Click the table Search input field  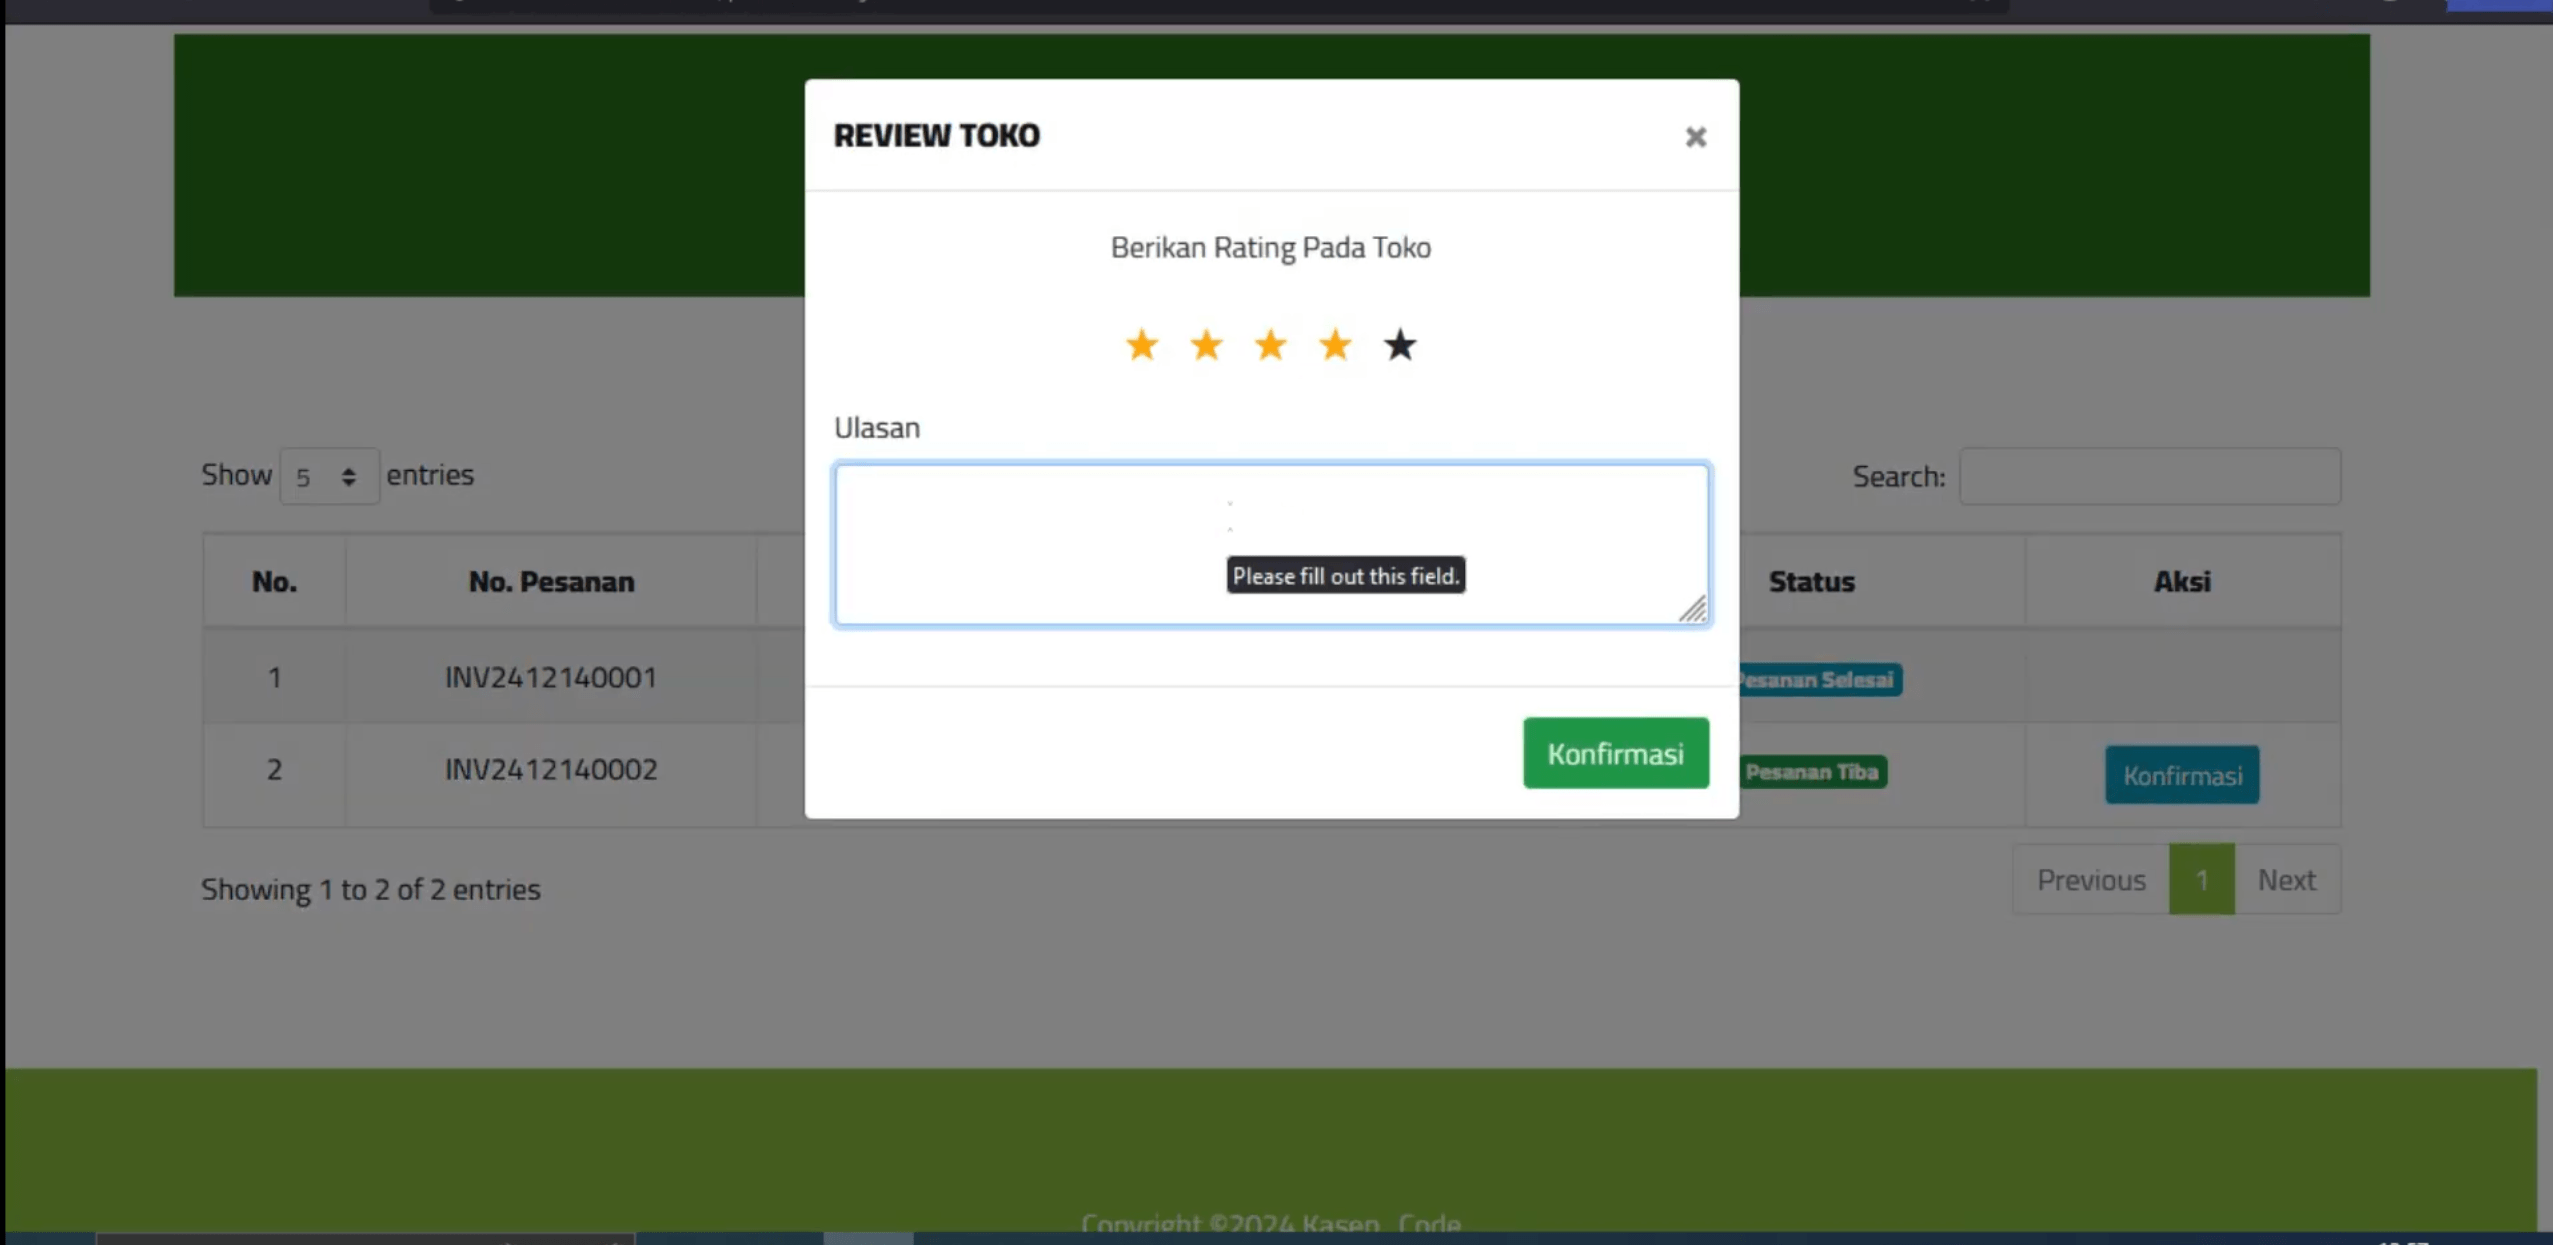[x=2149, y=476]
